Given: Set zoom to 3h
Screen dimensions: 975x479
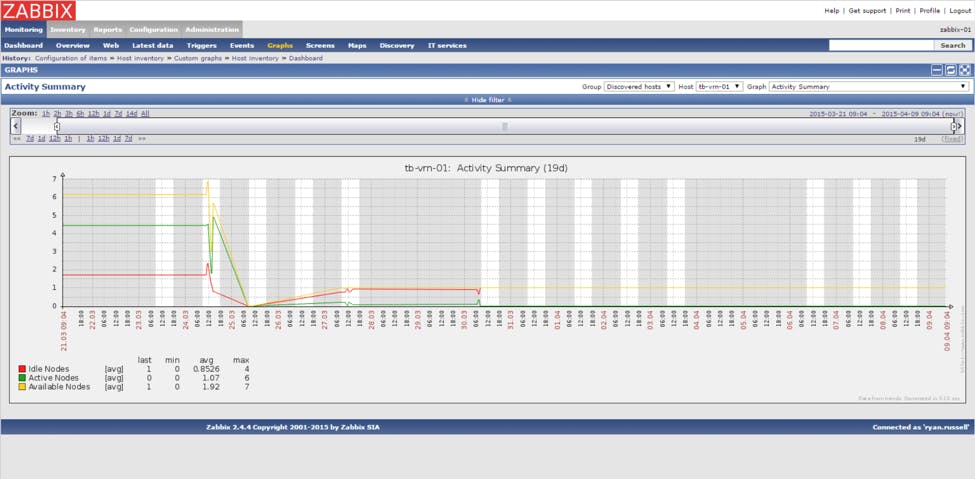Looking at the screenshot, I should point(69,113).
